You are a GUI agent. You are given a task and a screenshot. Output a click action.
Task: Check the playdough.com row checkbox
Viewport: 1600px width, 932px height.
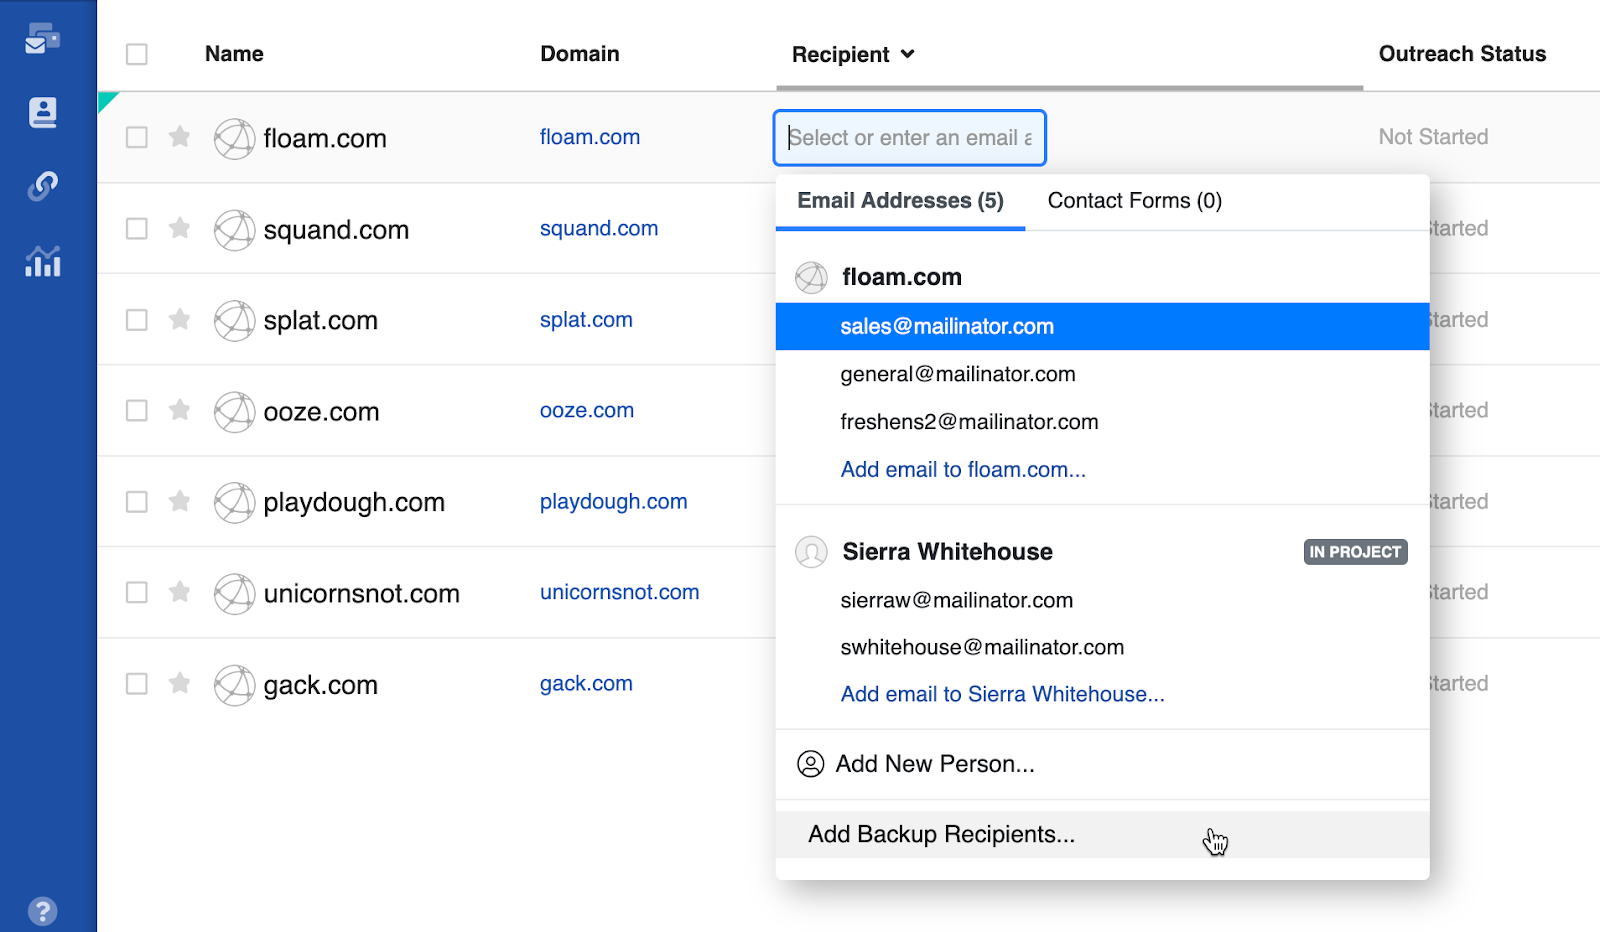coord(137,502)
